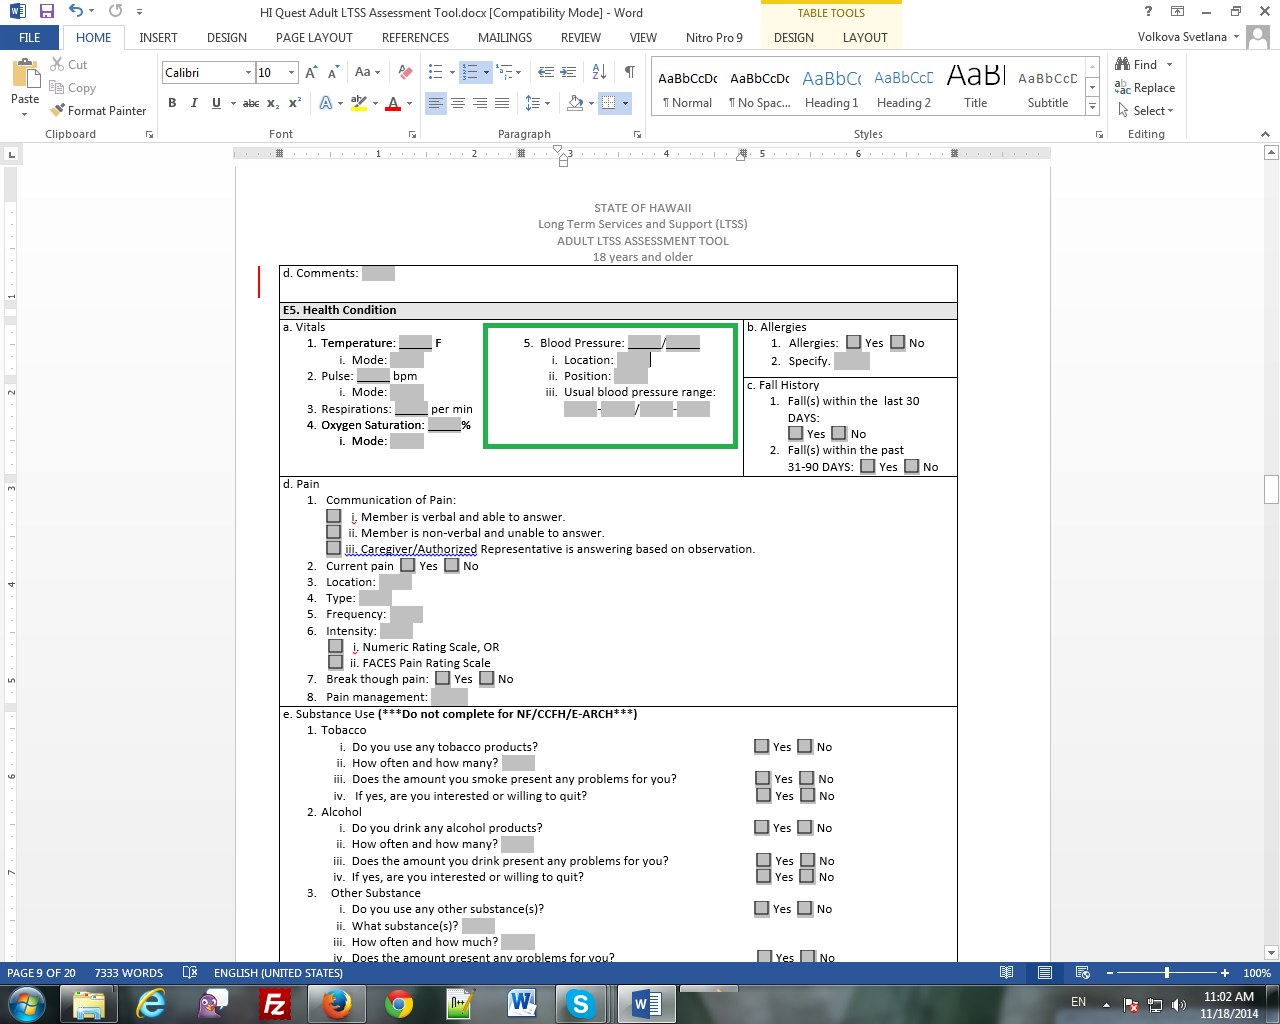Undo the last action
Image resolution: width=1280 pixels, height=1024 pixels.
click(76, 12)
